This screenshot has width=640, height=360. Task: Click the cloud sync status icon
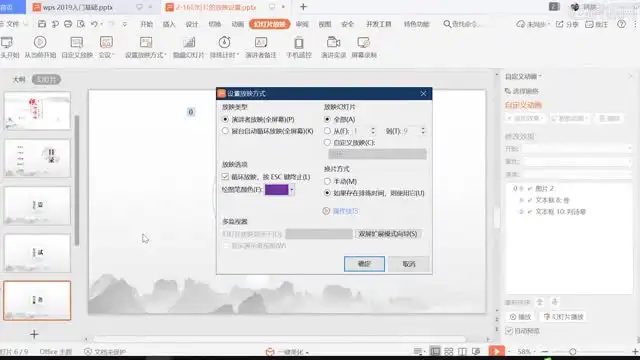tap(520, 24)
